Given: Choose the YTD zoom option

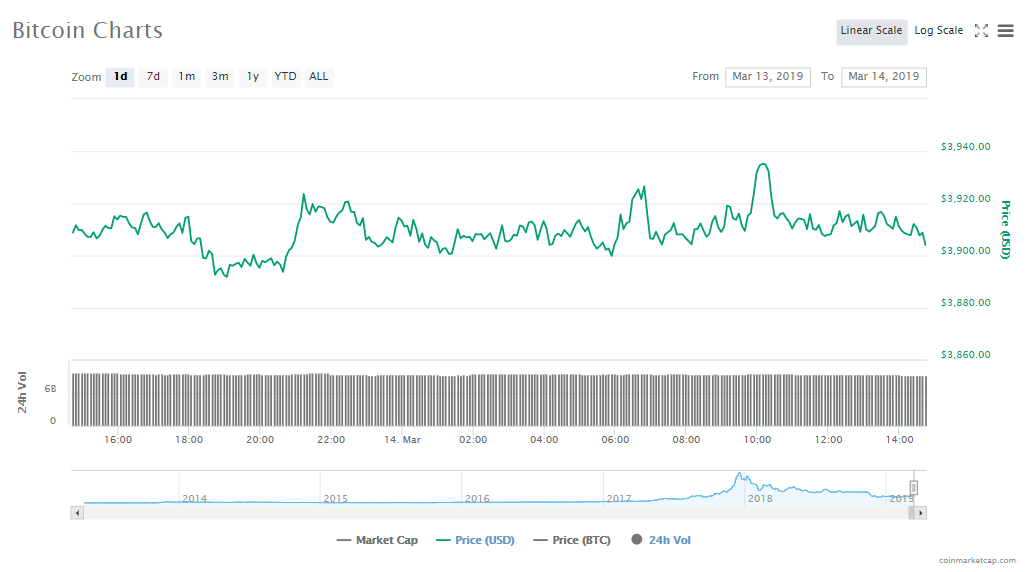Looking at the screenshot, I should point(286,77).
